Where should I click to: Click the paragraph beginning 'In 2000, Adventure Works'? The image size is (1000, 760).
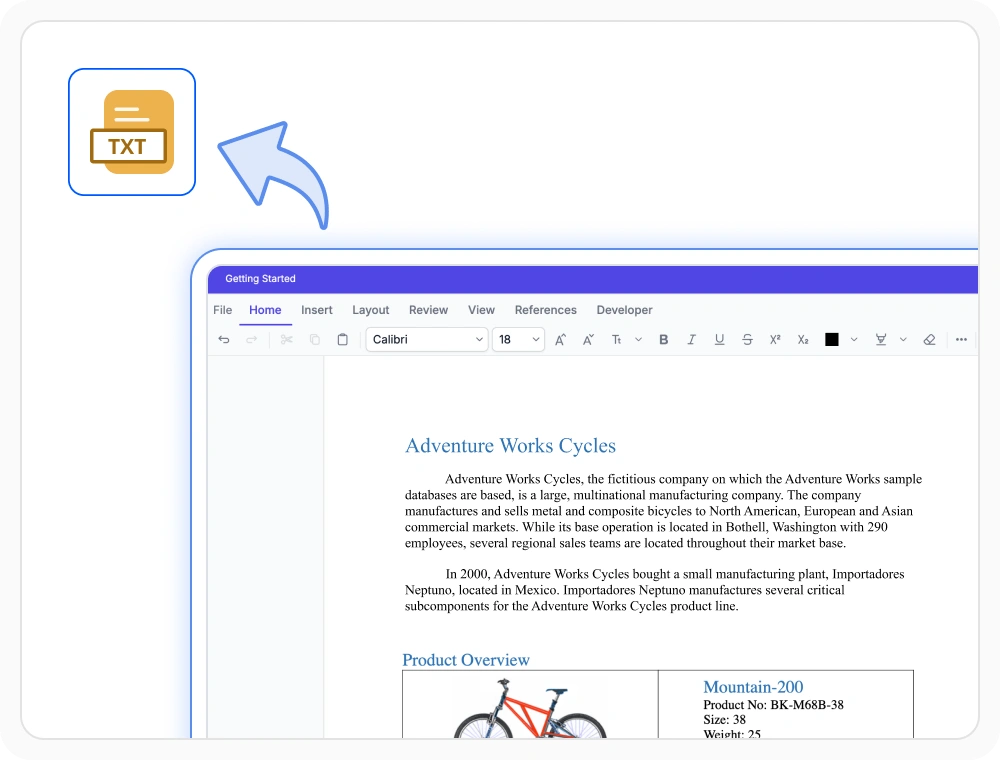(x=654, y=590)
